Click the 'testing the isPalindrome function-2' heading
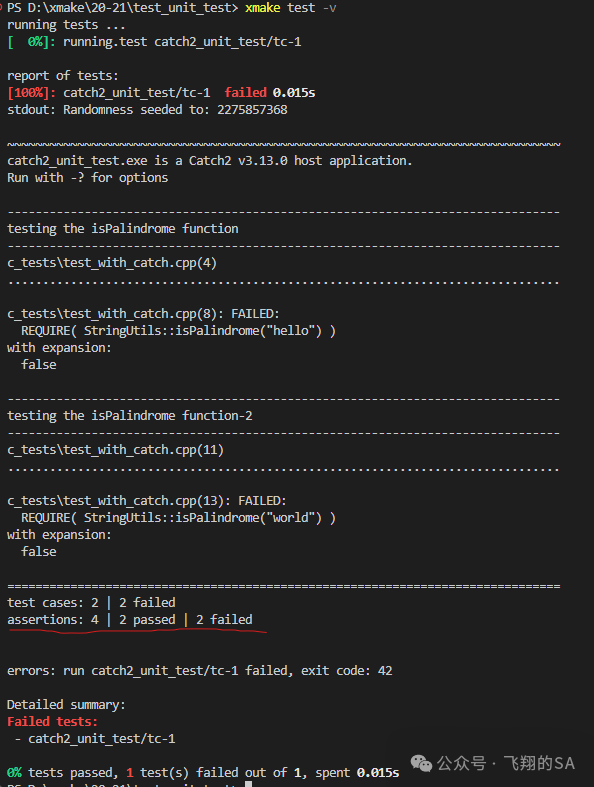 (x=130, y=416)
